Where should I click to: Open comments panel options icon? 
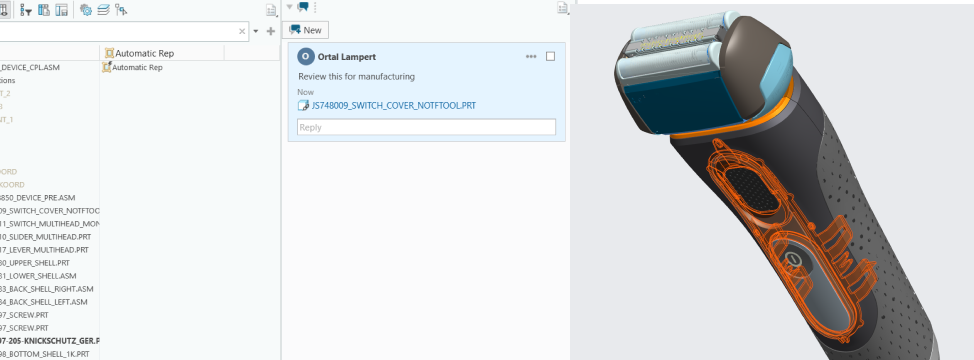click(562, 7)
